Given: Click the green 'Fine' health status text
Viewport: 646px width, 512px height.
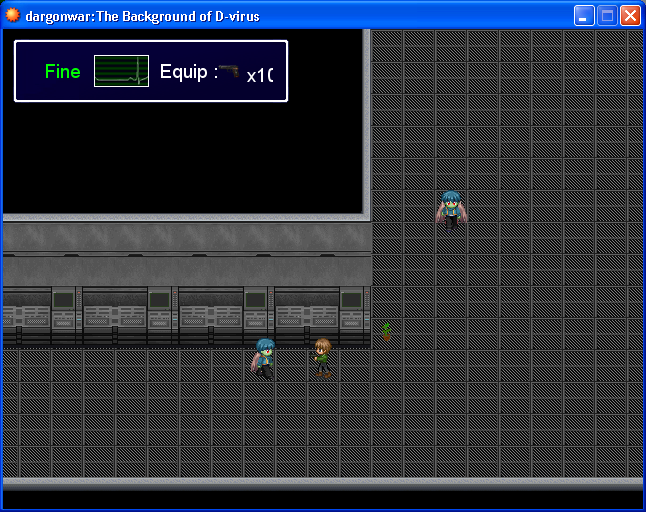Looking at the screenshot, I should coord(63,72).
